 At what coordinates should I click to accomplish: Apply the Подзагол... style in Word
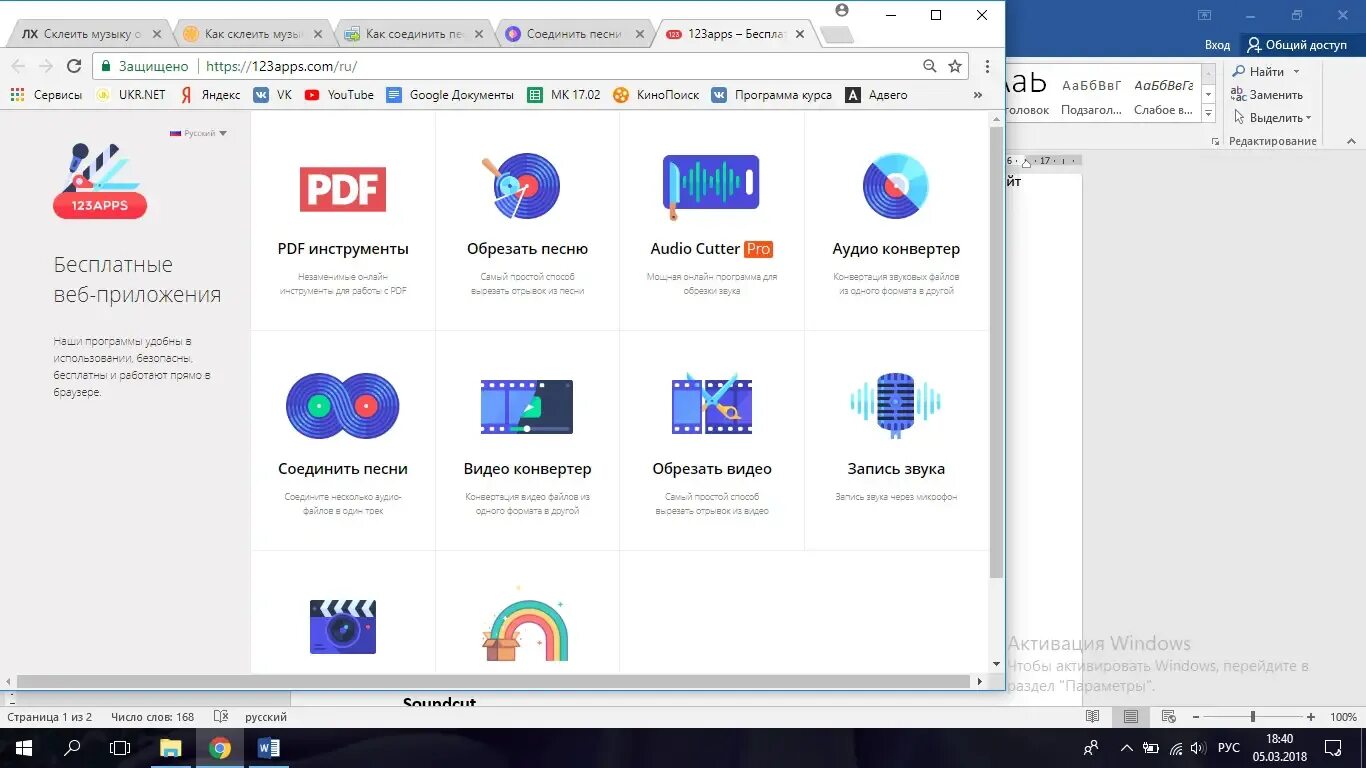(x=1091, y=95)
